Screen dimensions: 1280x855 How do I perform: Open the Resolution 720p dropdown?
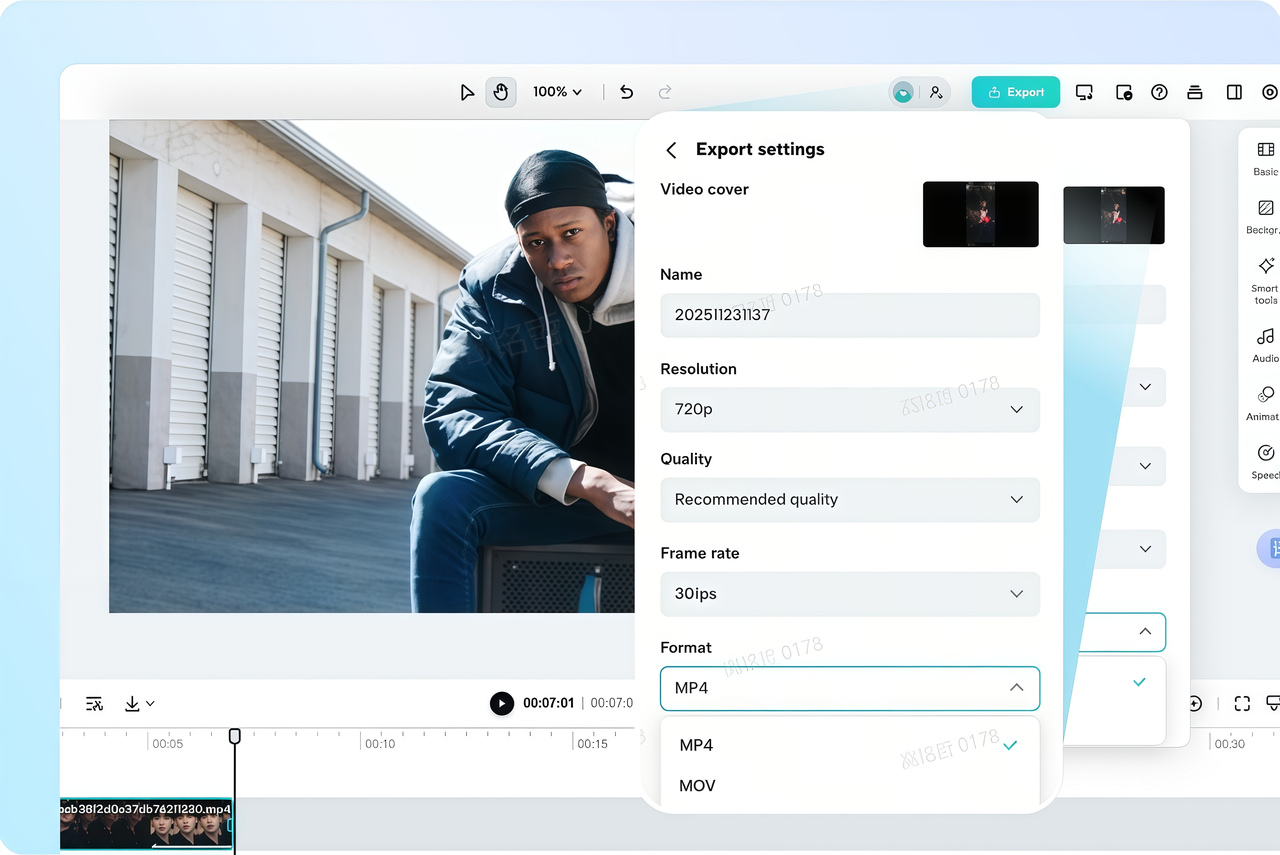[x=1016, y=409]
